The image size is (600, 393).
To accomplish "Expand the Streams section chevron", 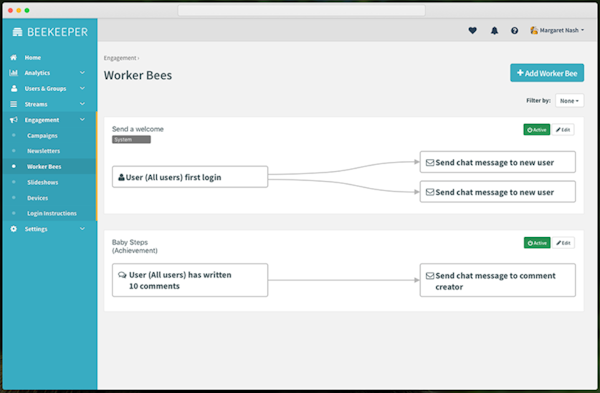I will 82,104.
